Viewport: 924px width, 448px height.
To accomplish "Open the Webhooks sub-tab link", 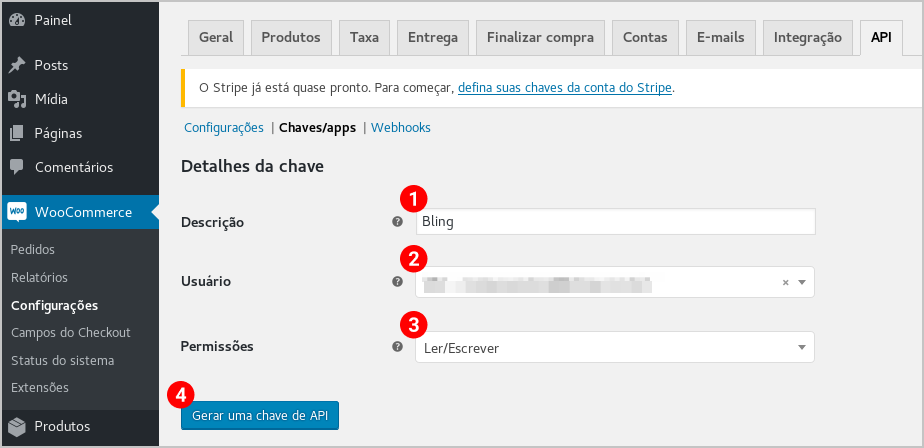I will 401,127.
